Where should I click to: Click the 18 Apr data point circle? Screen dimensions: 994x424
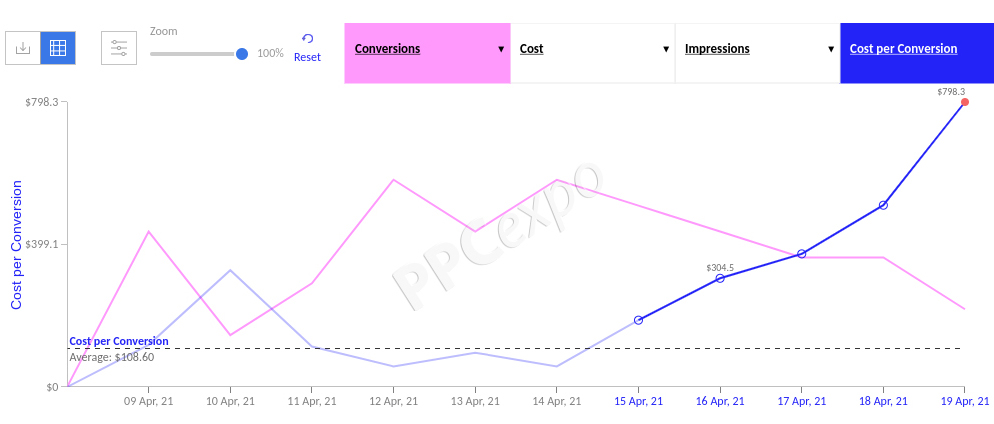click(x=883, y=205)
